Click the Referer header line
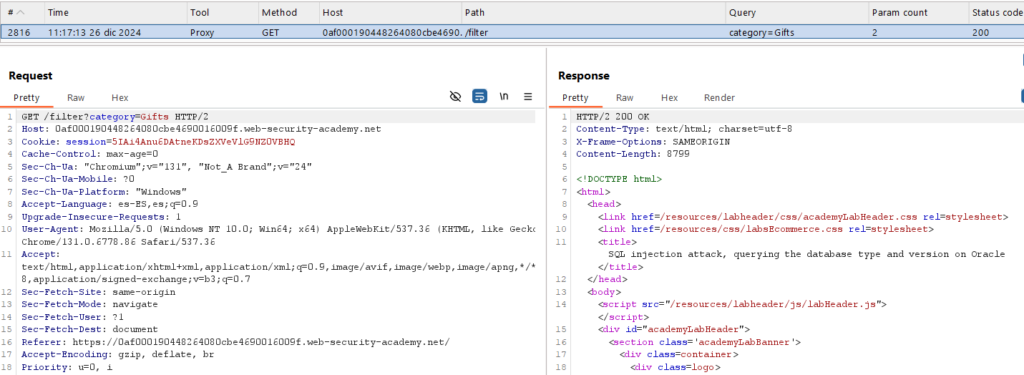Screen dimensions: 1024x375 [235, 342]
